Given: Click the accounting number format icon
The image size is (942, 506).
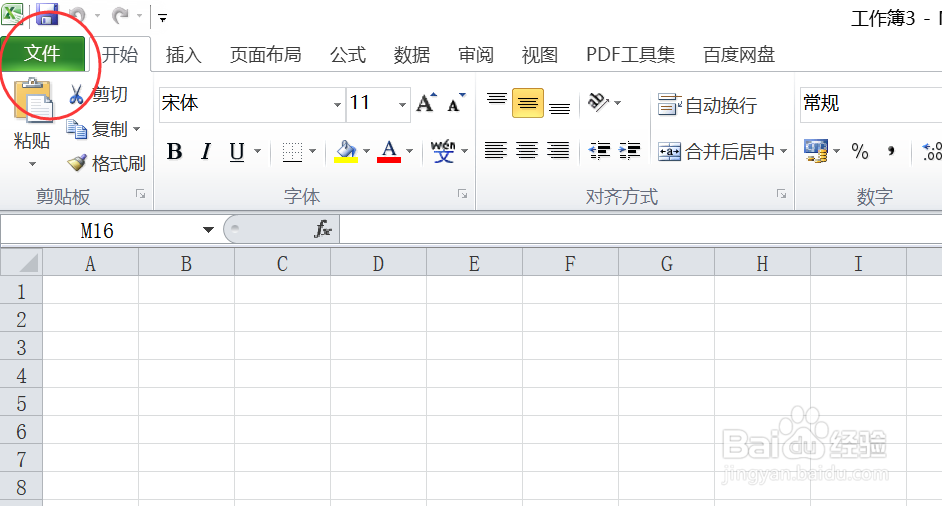Looking at the screenshot, I should pos(816,151).
